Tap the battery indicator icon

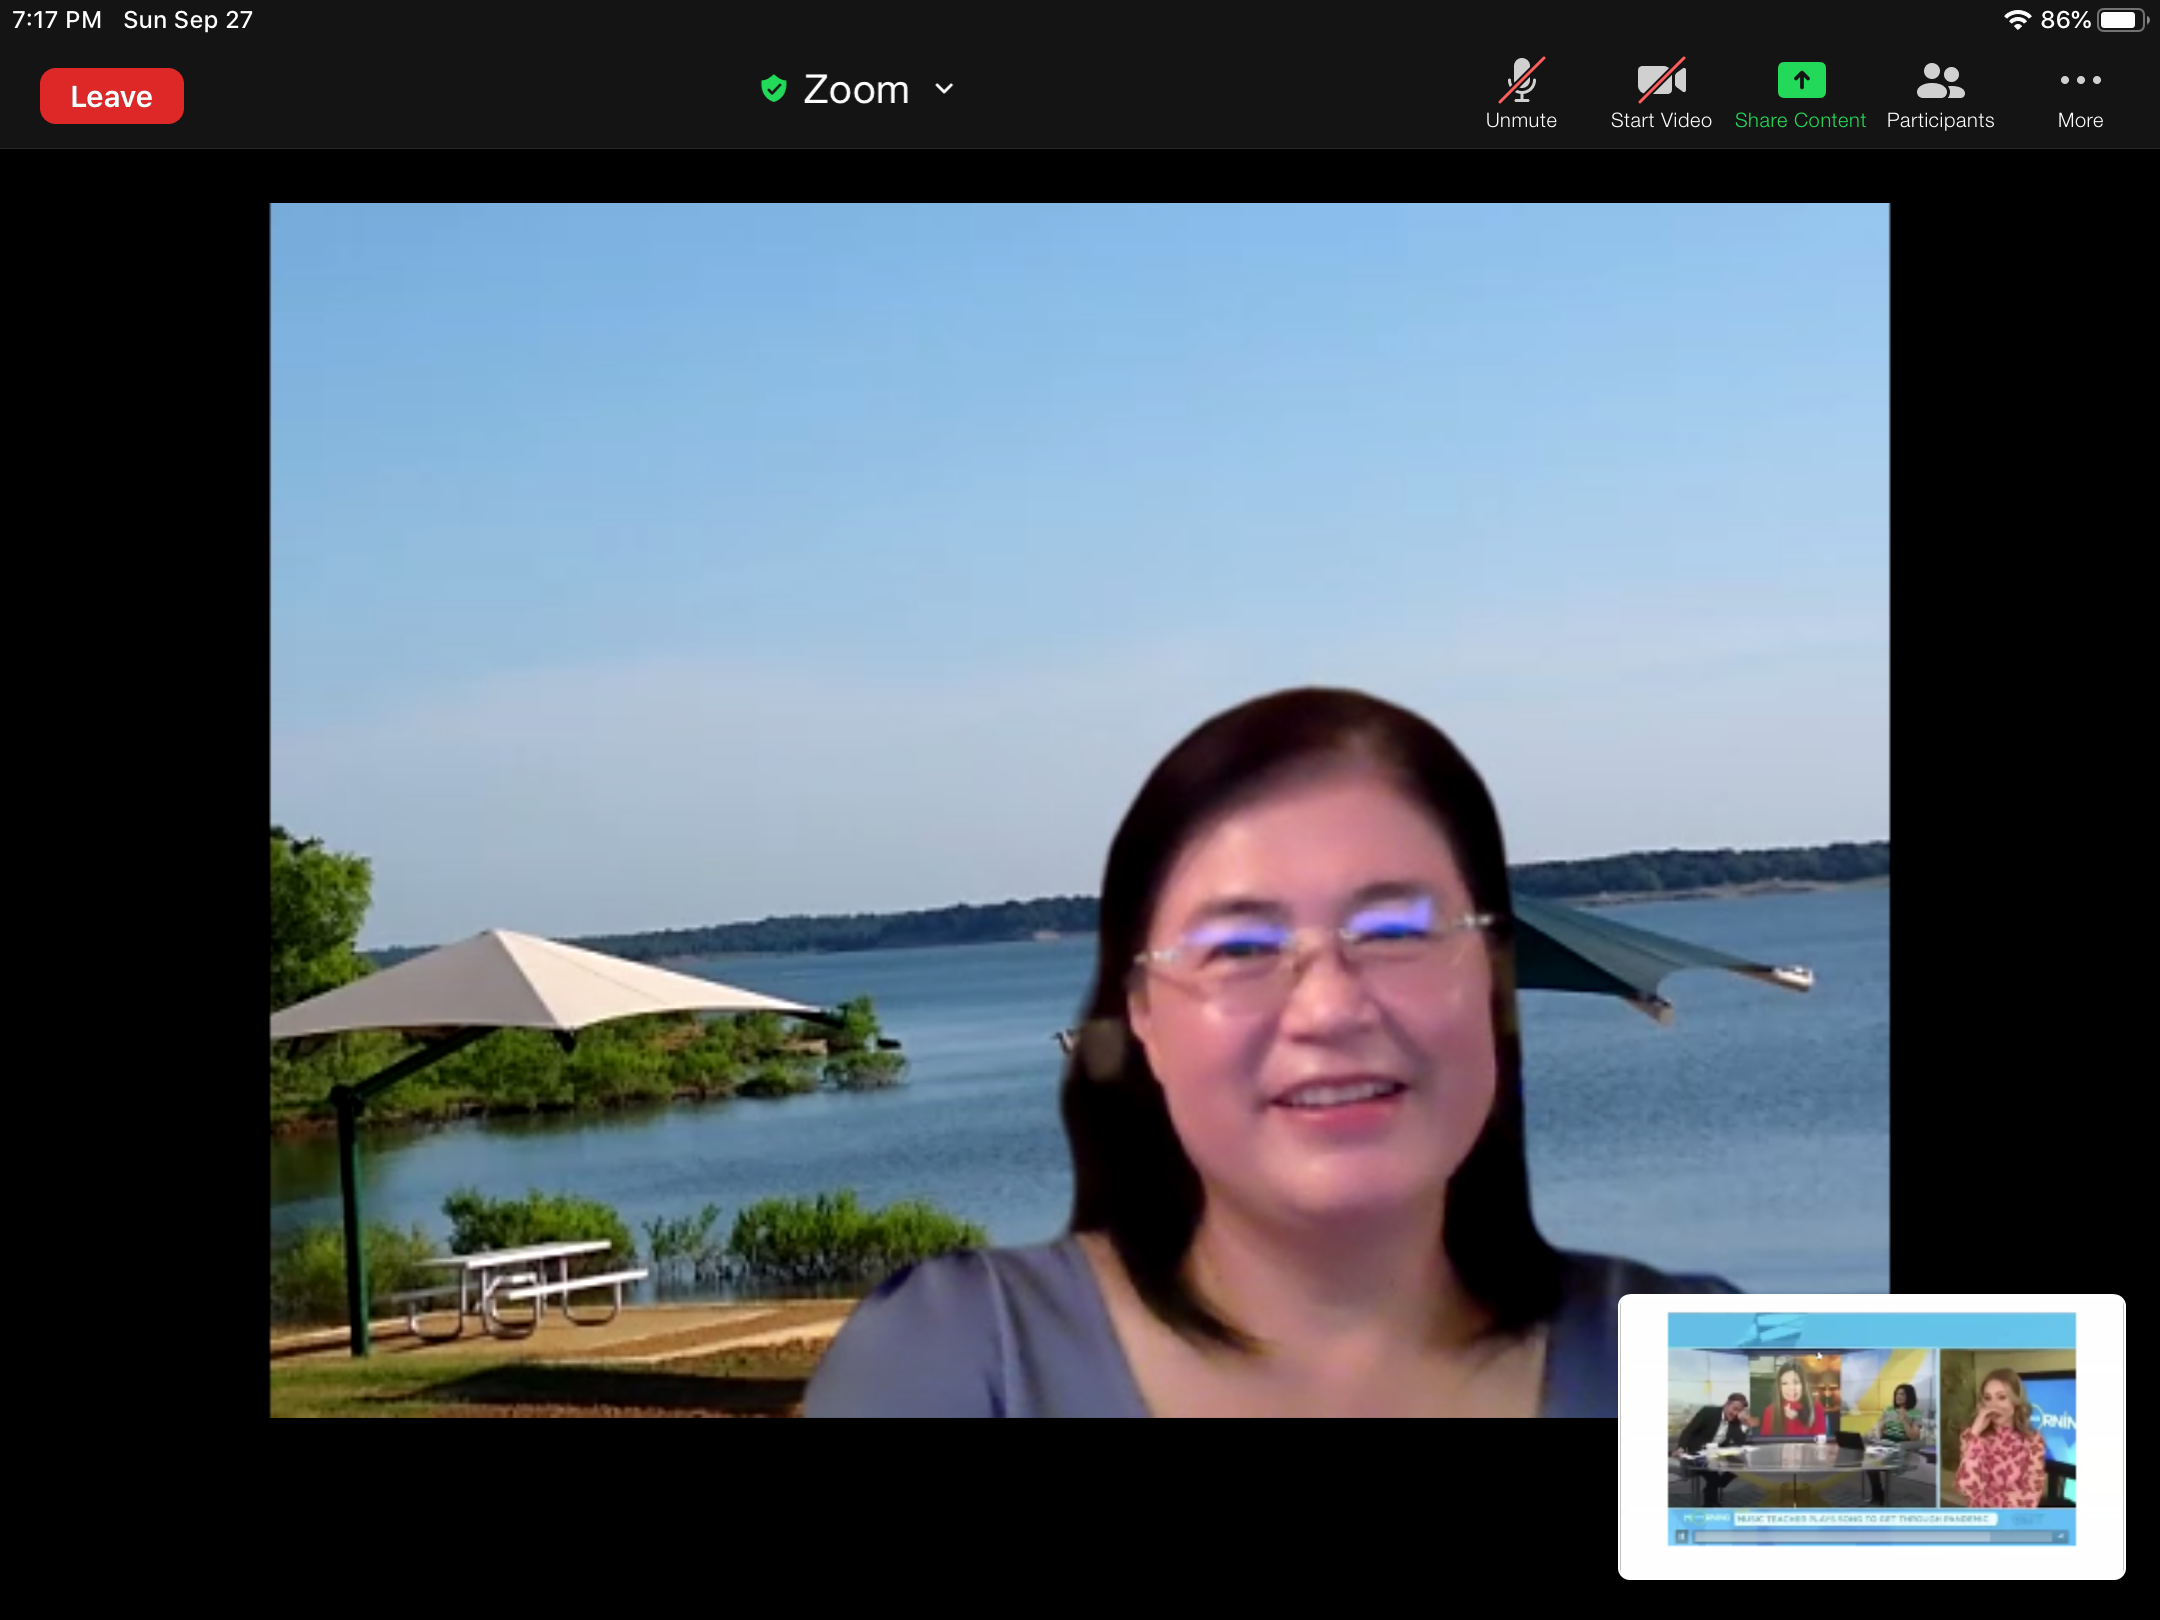(x=2122, y=20)
